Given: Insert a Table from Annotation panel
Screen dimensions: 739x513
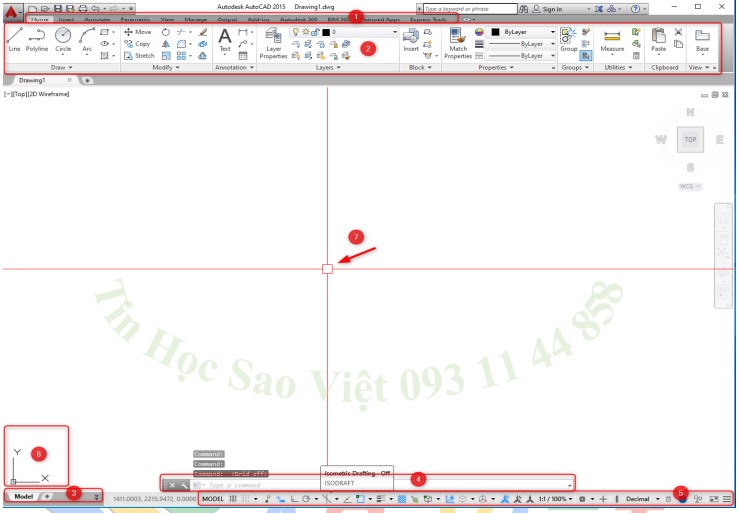Looking at the screenshot, I should click(243, 56).
